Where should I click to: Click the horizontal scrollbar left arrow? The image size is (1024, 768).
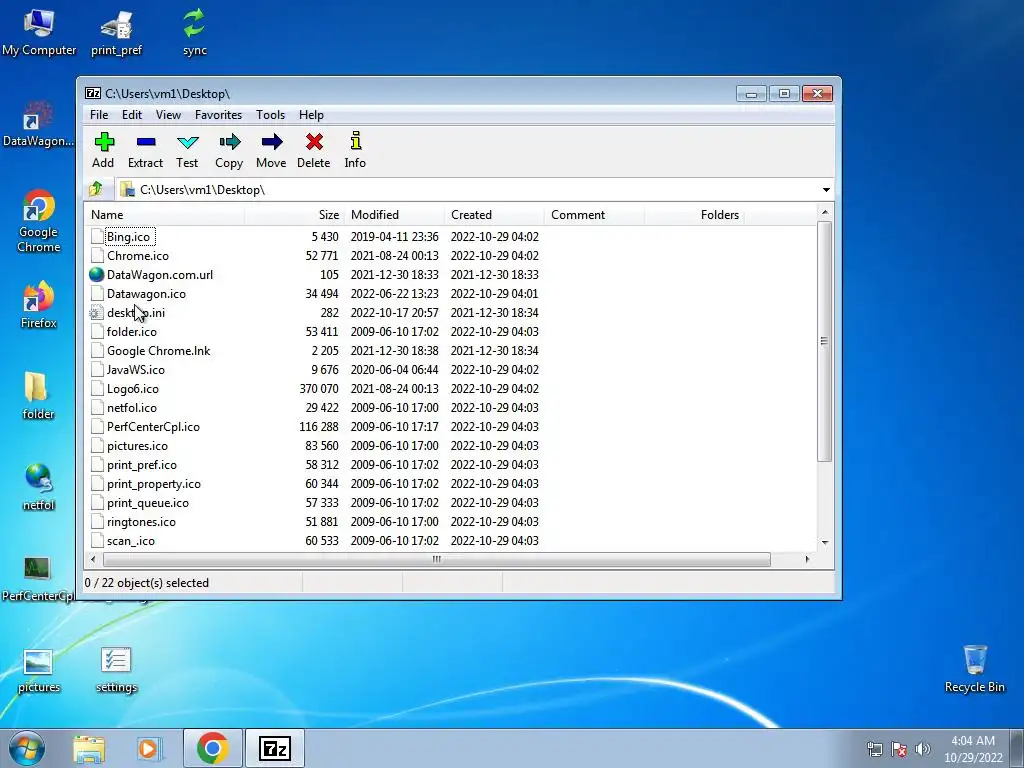tap(93, 560)
